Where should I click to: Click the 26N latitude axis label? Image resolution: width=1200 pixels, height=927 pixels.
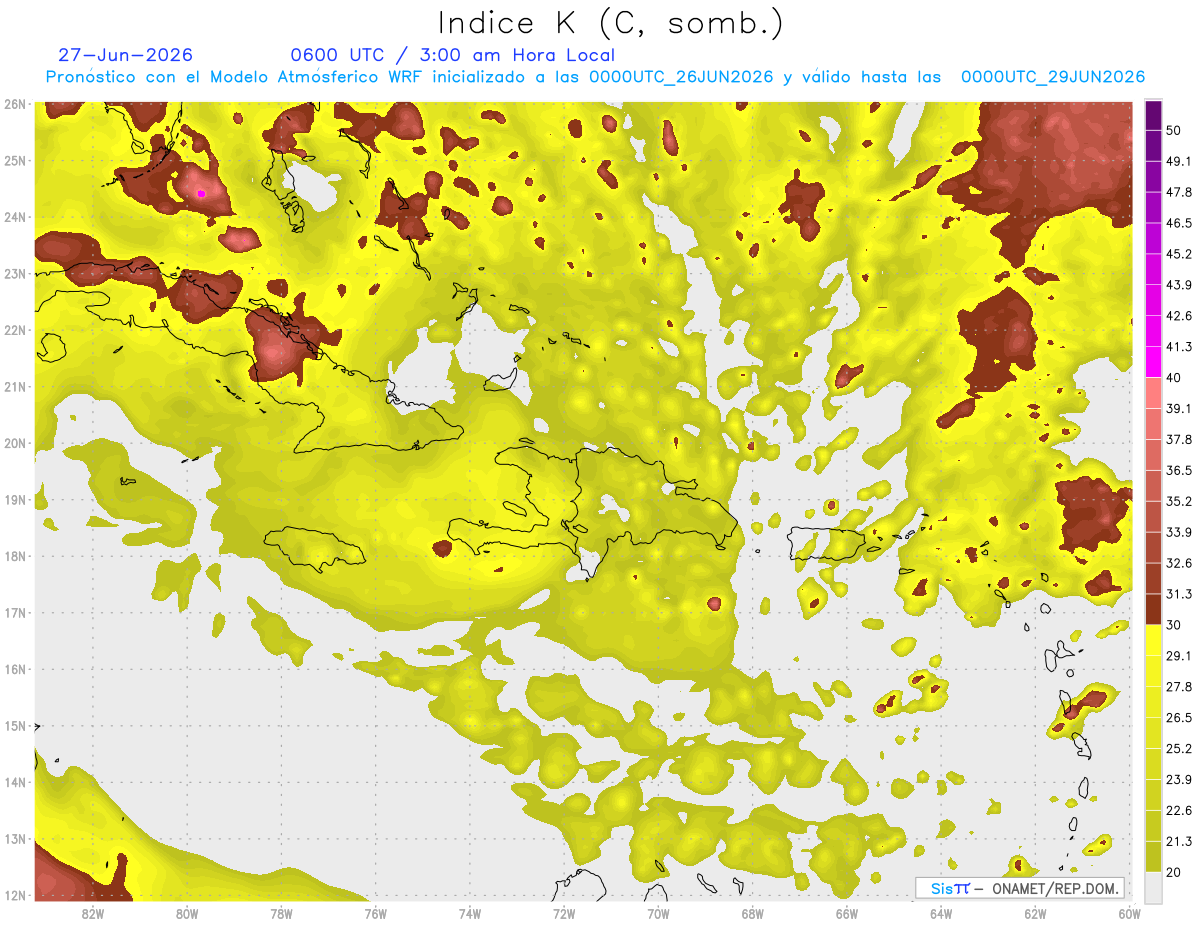click(15, 103)
